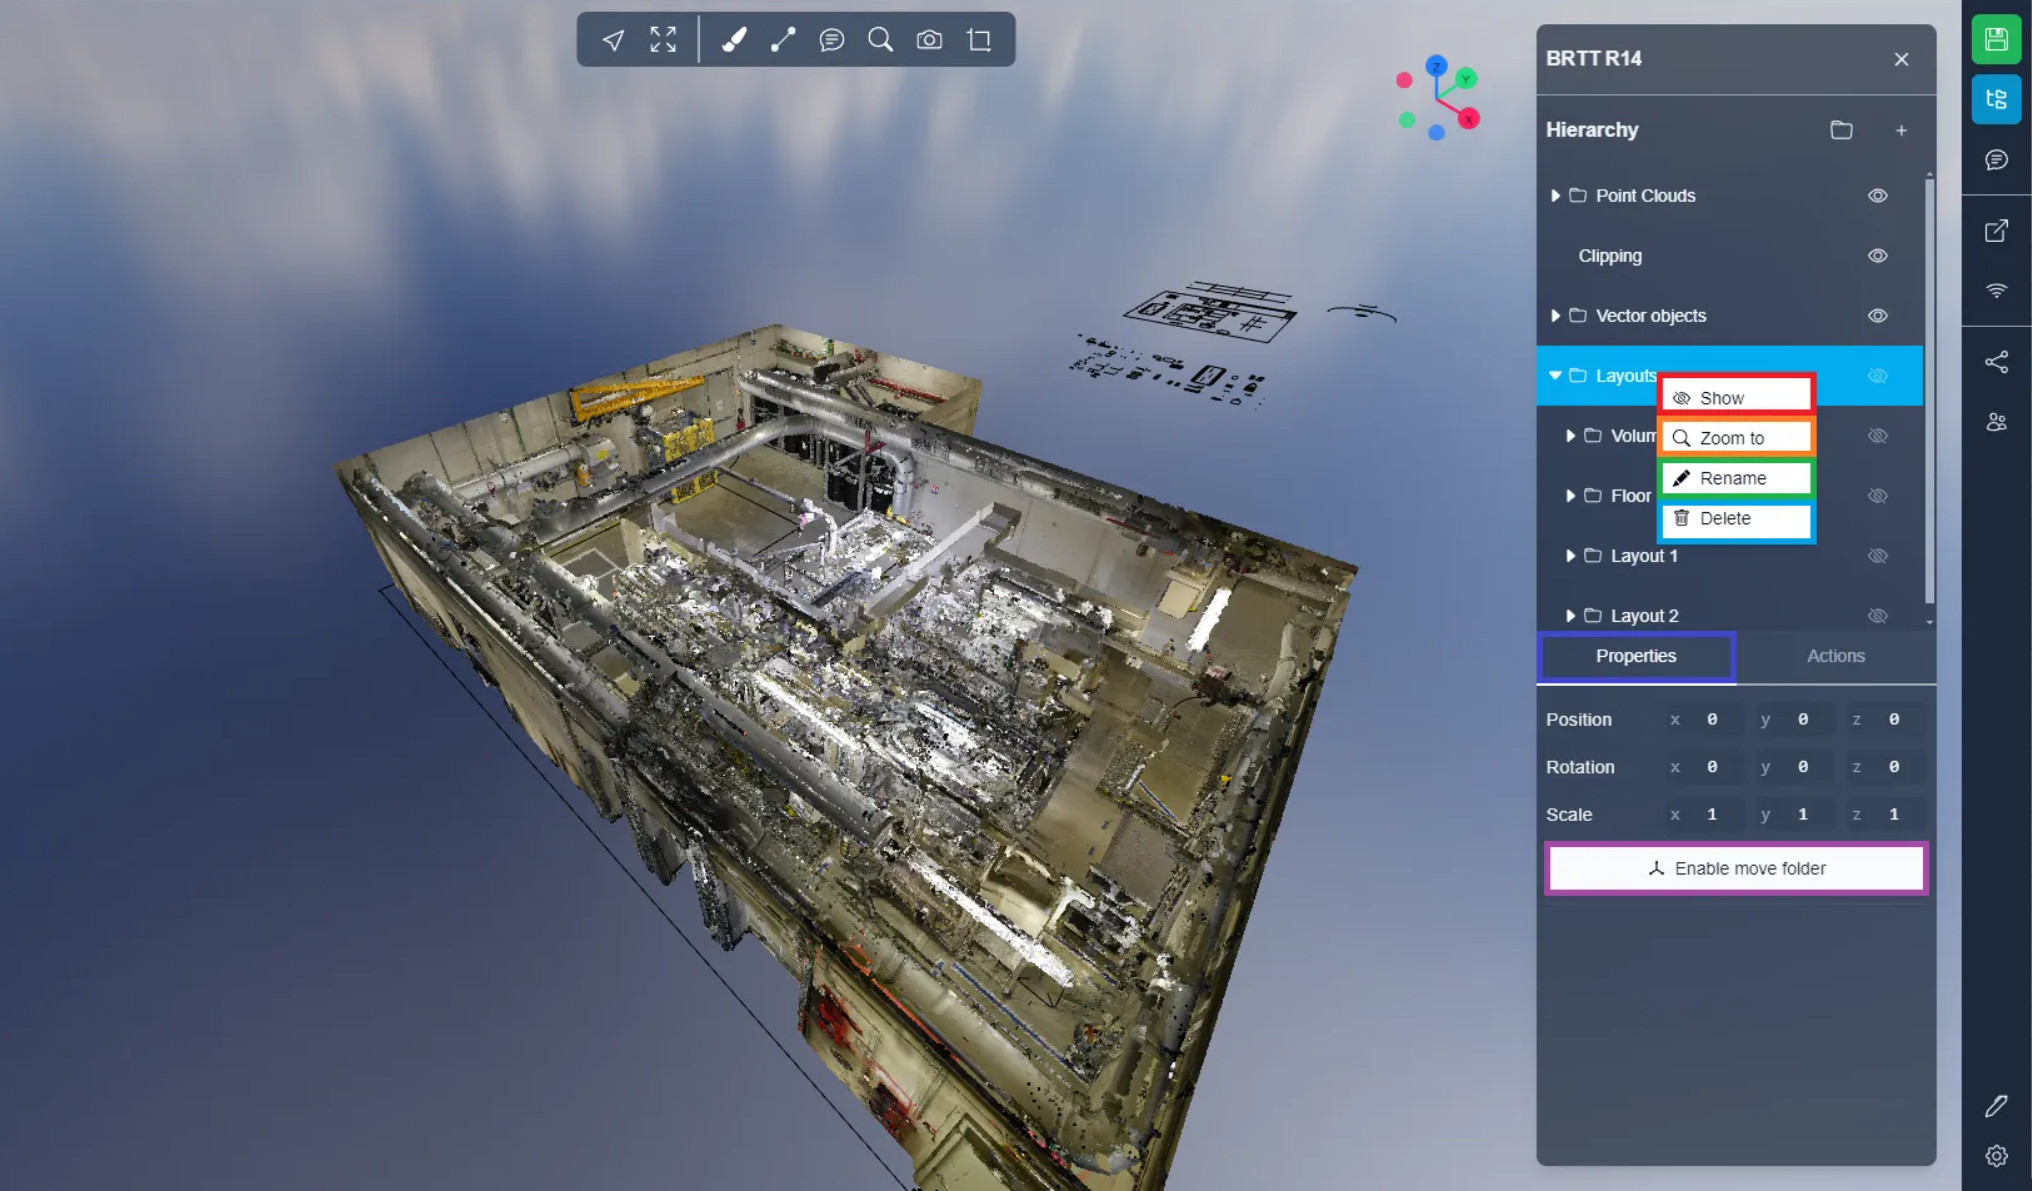Open the annotation comment tool
This screenshot has height=1191, width=2032.
pyautogui.click(x=832, y=40)
